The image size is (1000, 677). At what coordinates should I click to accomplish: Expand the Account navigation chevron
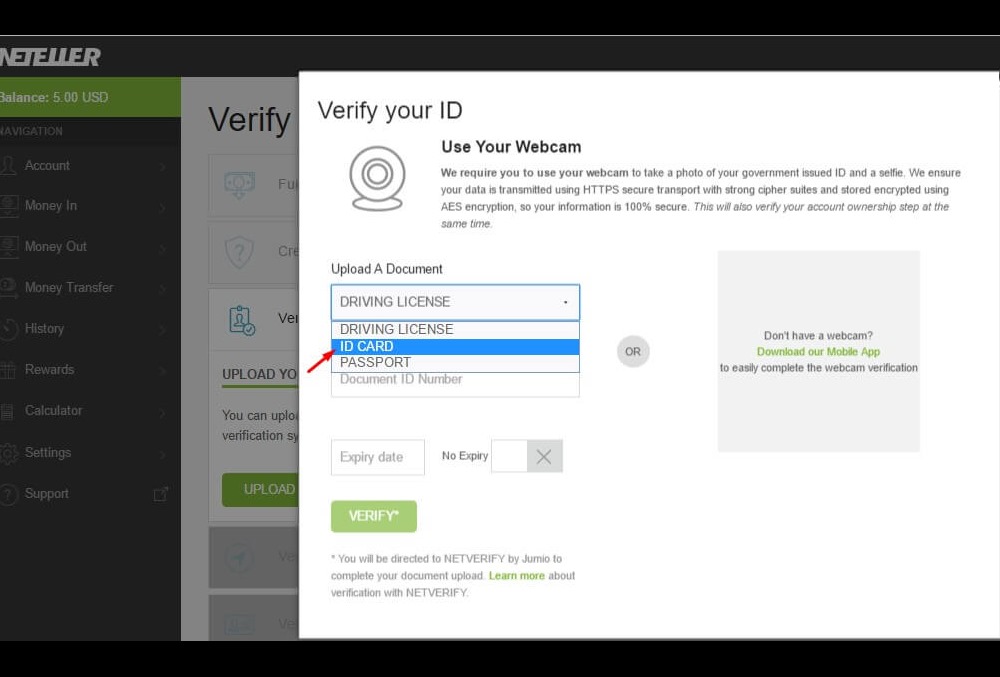coord(163,166)
